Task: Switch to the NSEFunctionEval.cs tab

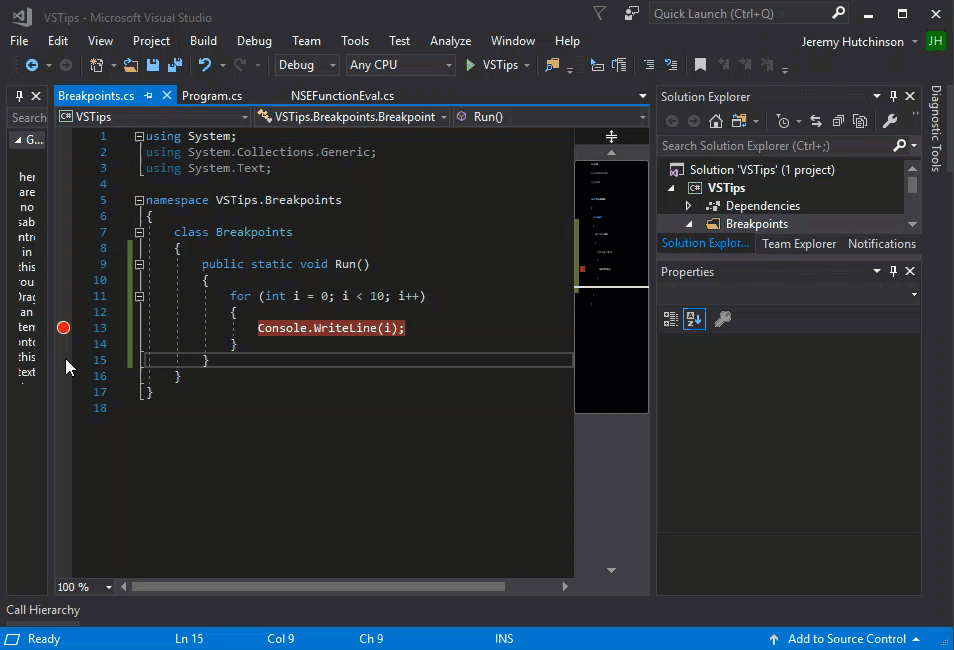Action: click(x=342, y=96)
